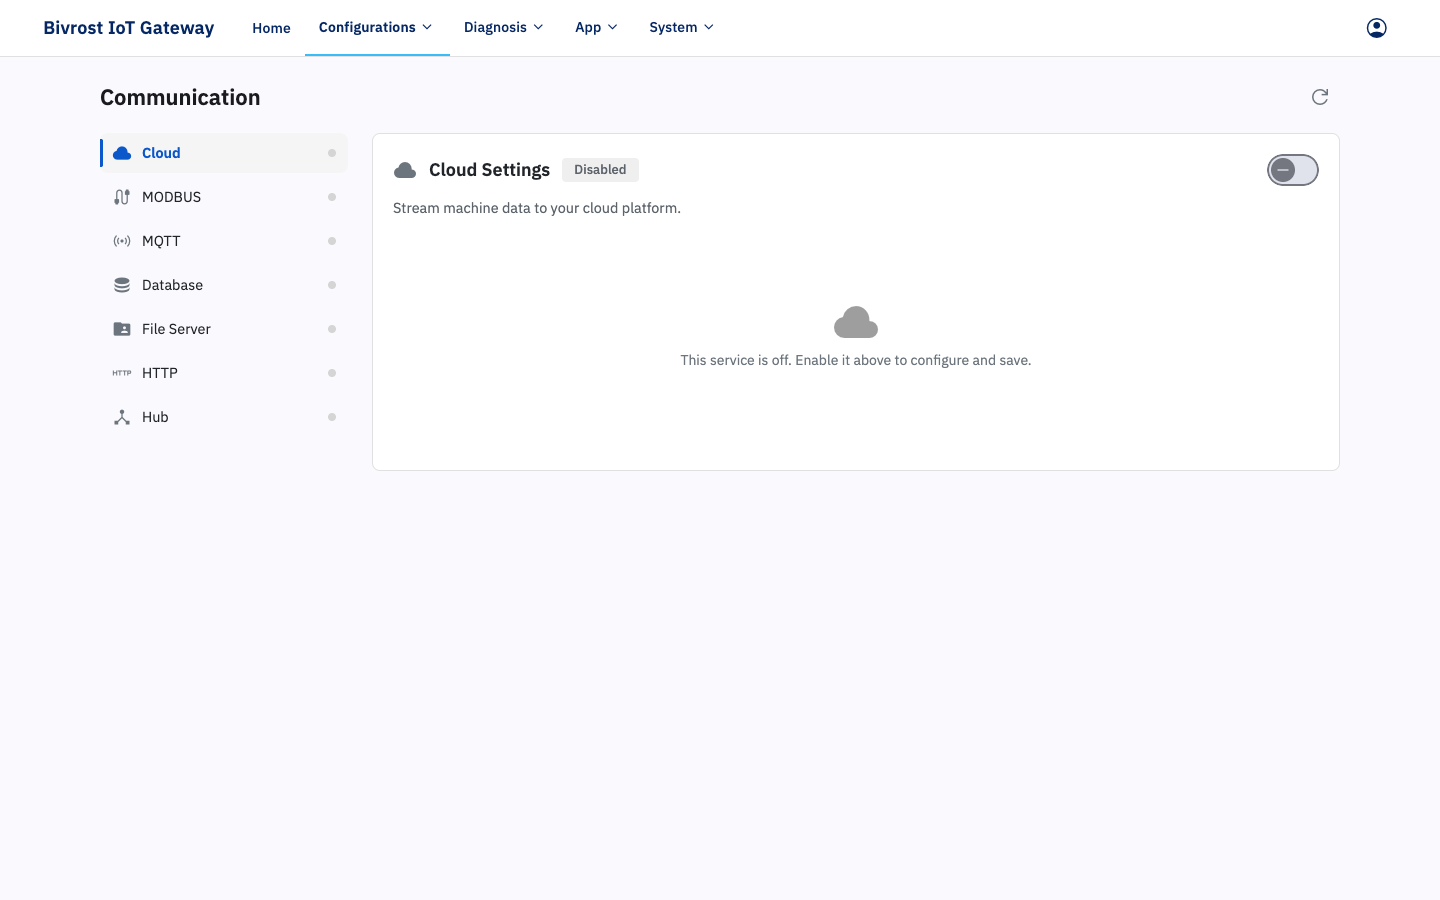Click the Cloud Settings title text
1440x900 pixels.
pyautogui.click(x=489, y=170)
